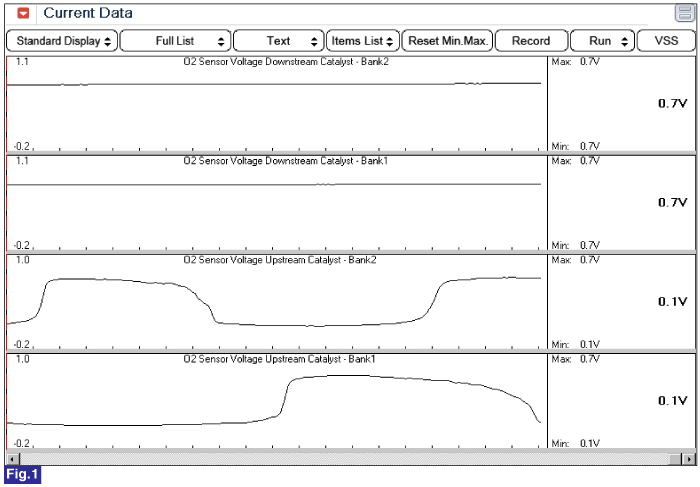Select the Upstream Catalyst - Bank2 graph title
Viewport: 700px width, 487px height.
point(280,260)
